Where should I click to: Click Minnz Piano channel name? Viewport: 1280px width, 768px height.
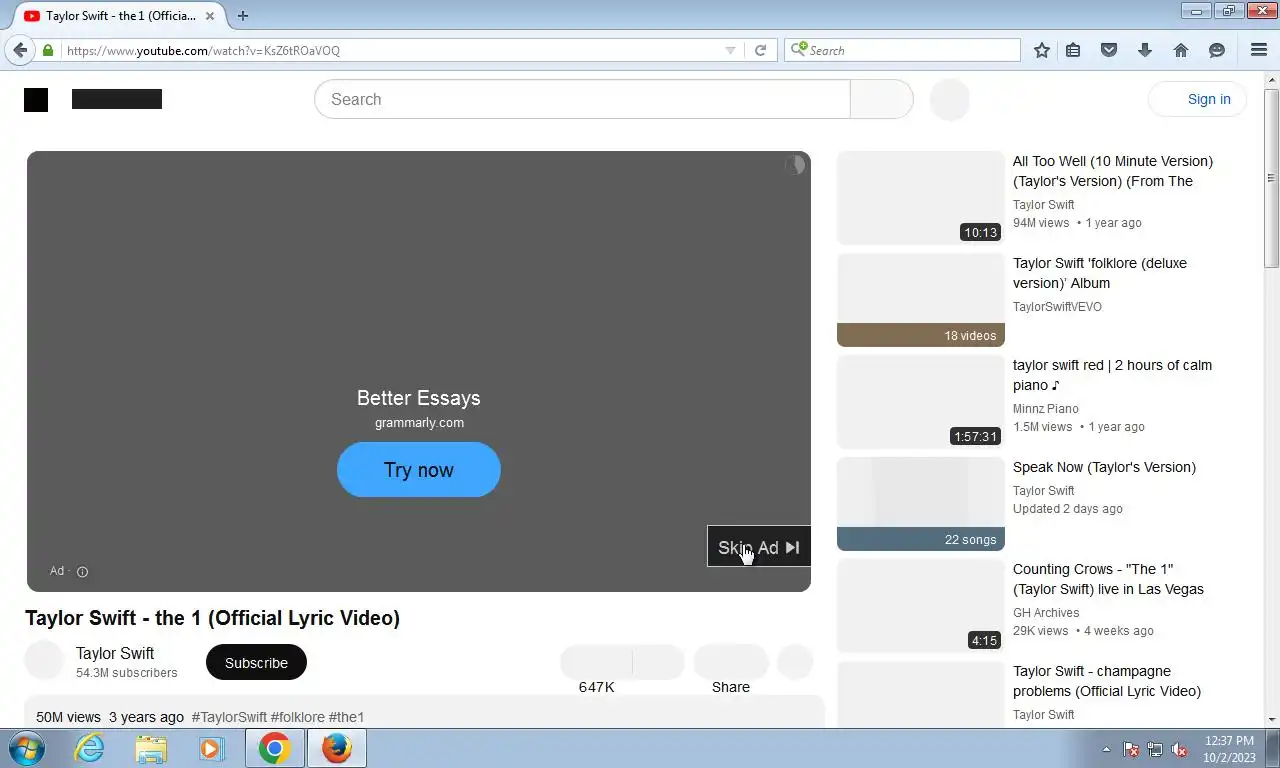[1046, 409]
